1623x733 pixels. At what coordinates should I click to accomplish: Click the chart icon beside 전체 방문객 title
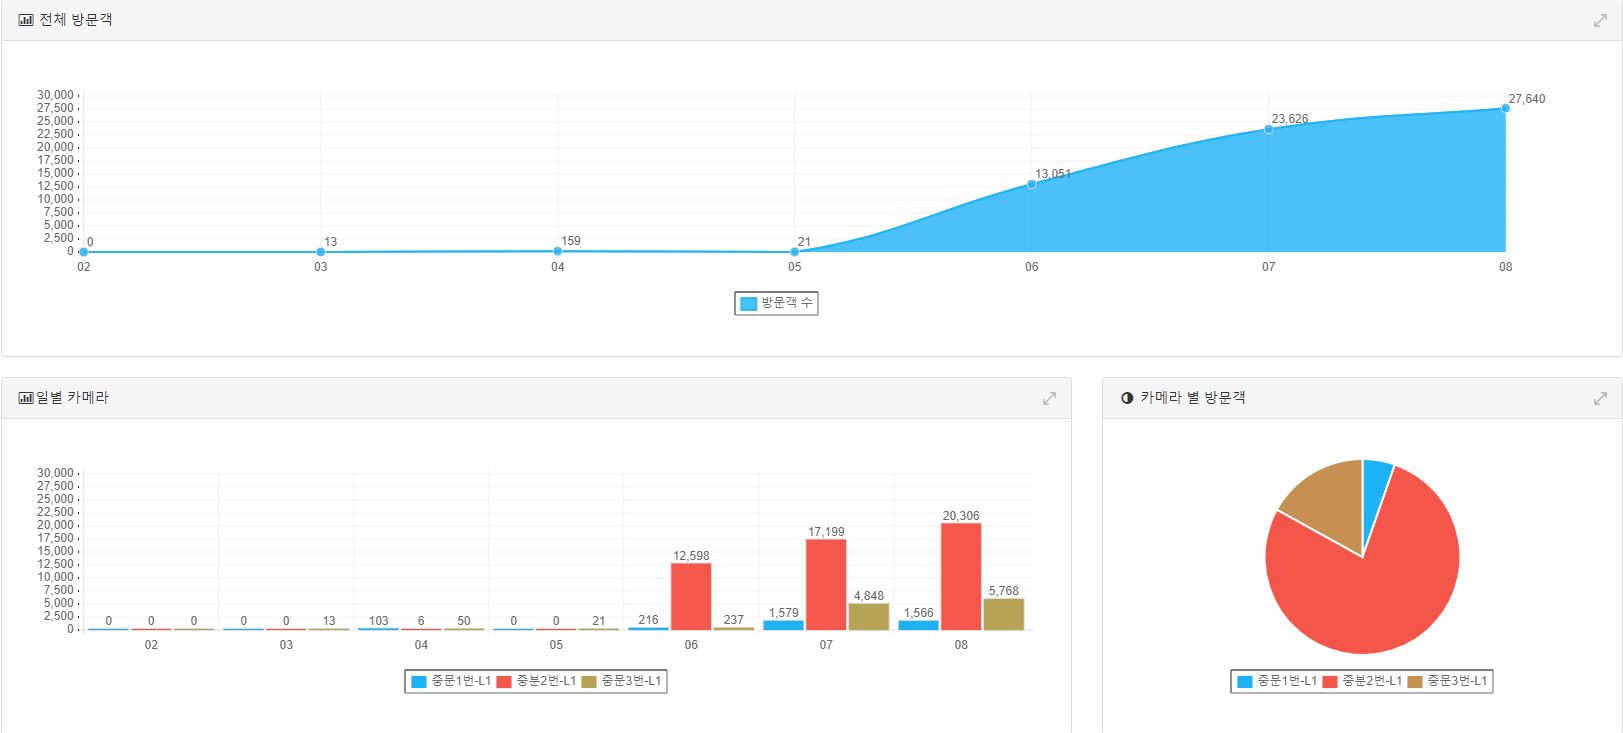tap(26, 20)
